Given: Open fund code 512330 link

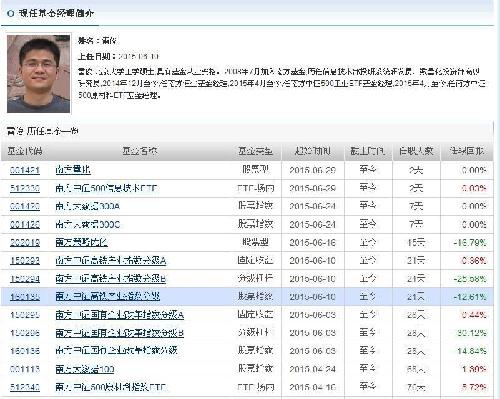Looking at the screenshot, I should (25, 188).
